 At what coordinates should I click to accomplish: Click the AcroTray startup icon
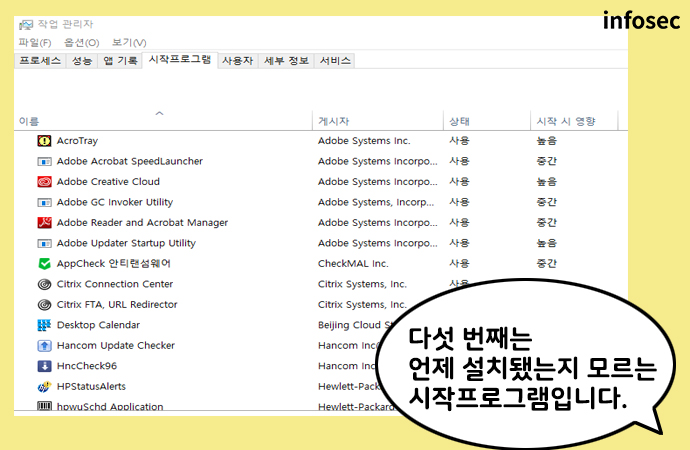[x=44, y=141]
